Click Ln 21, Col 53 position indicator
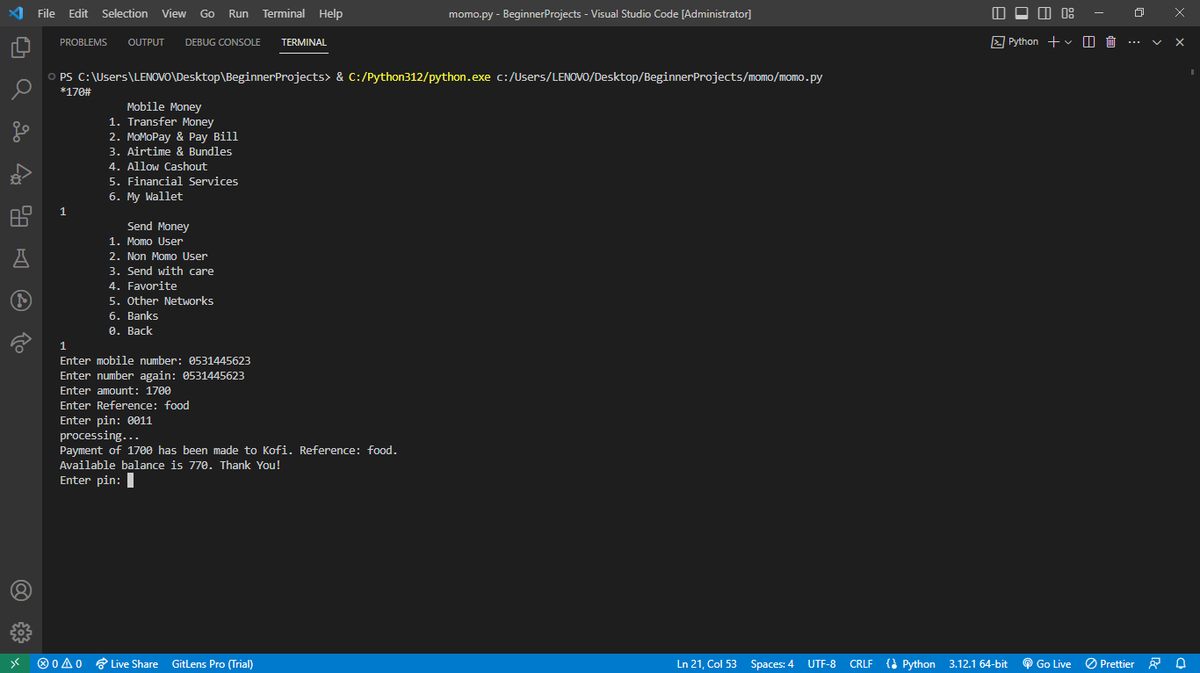The width and height of the screenshot is (1200, 673). click(707, 663)
